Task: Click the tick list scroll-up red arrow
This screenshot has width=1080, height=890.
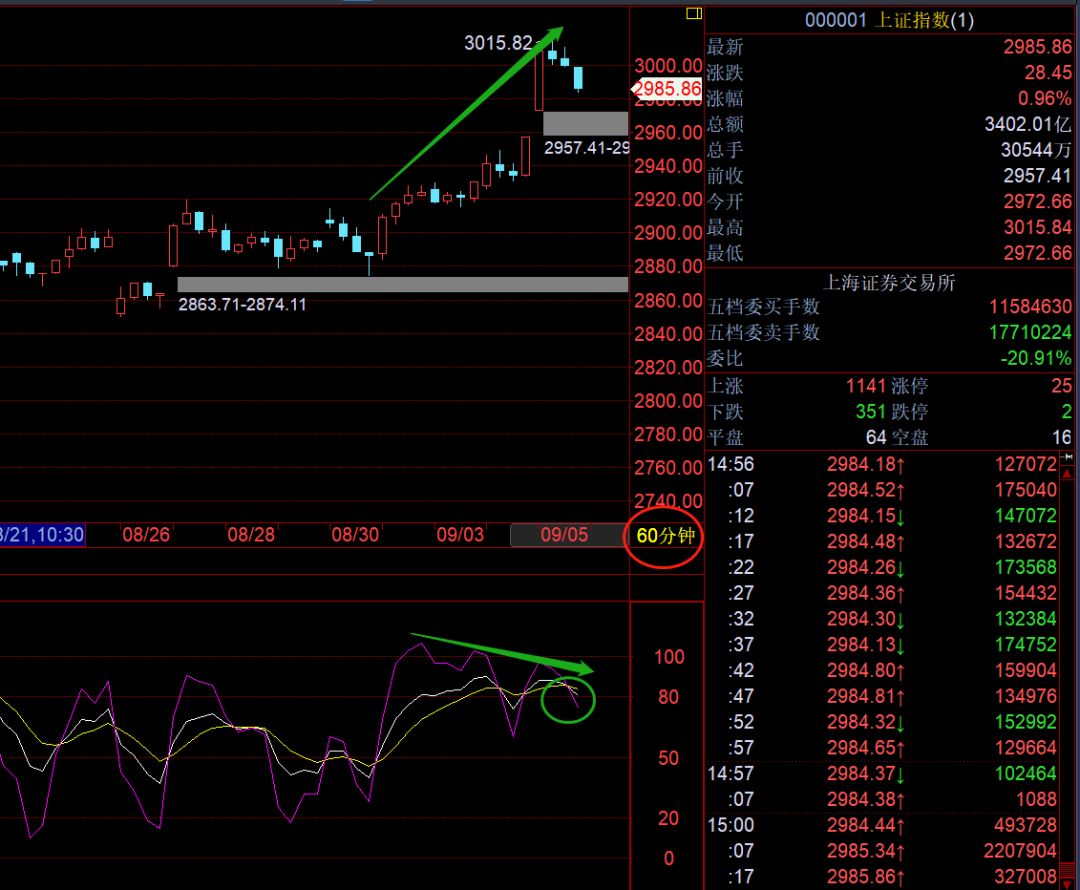Action: pos(1067,474)
